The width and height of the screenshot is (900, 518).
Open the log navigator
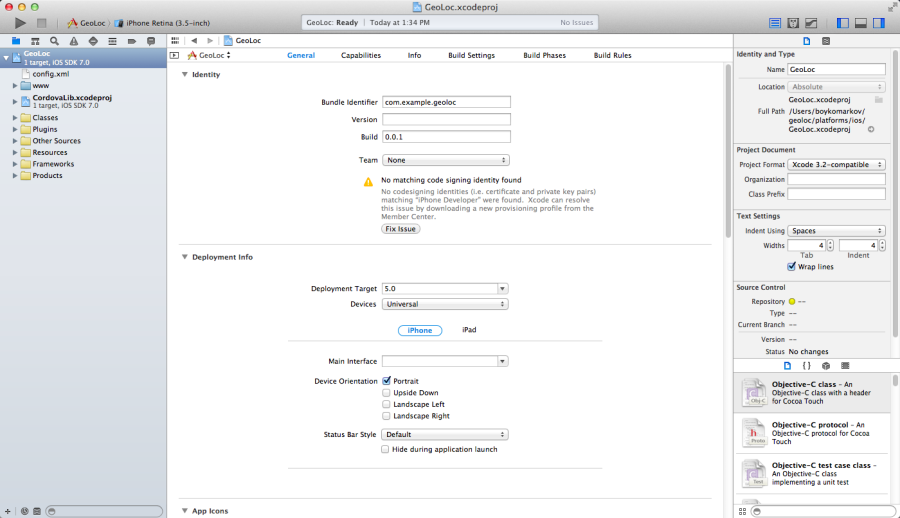click(151, 41)
